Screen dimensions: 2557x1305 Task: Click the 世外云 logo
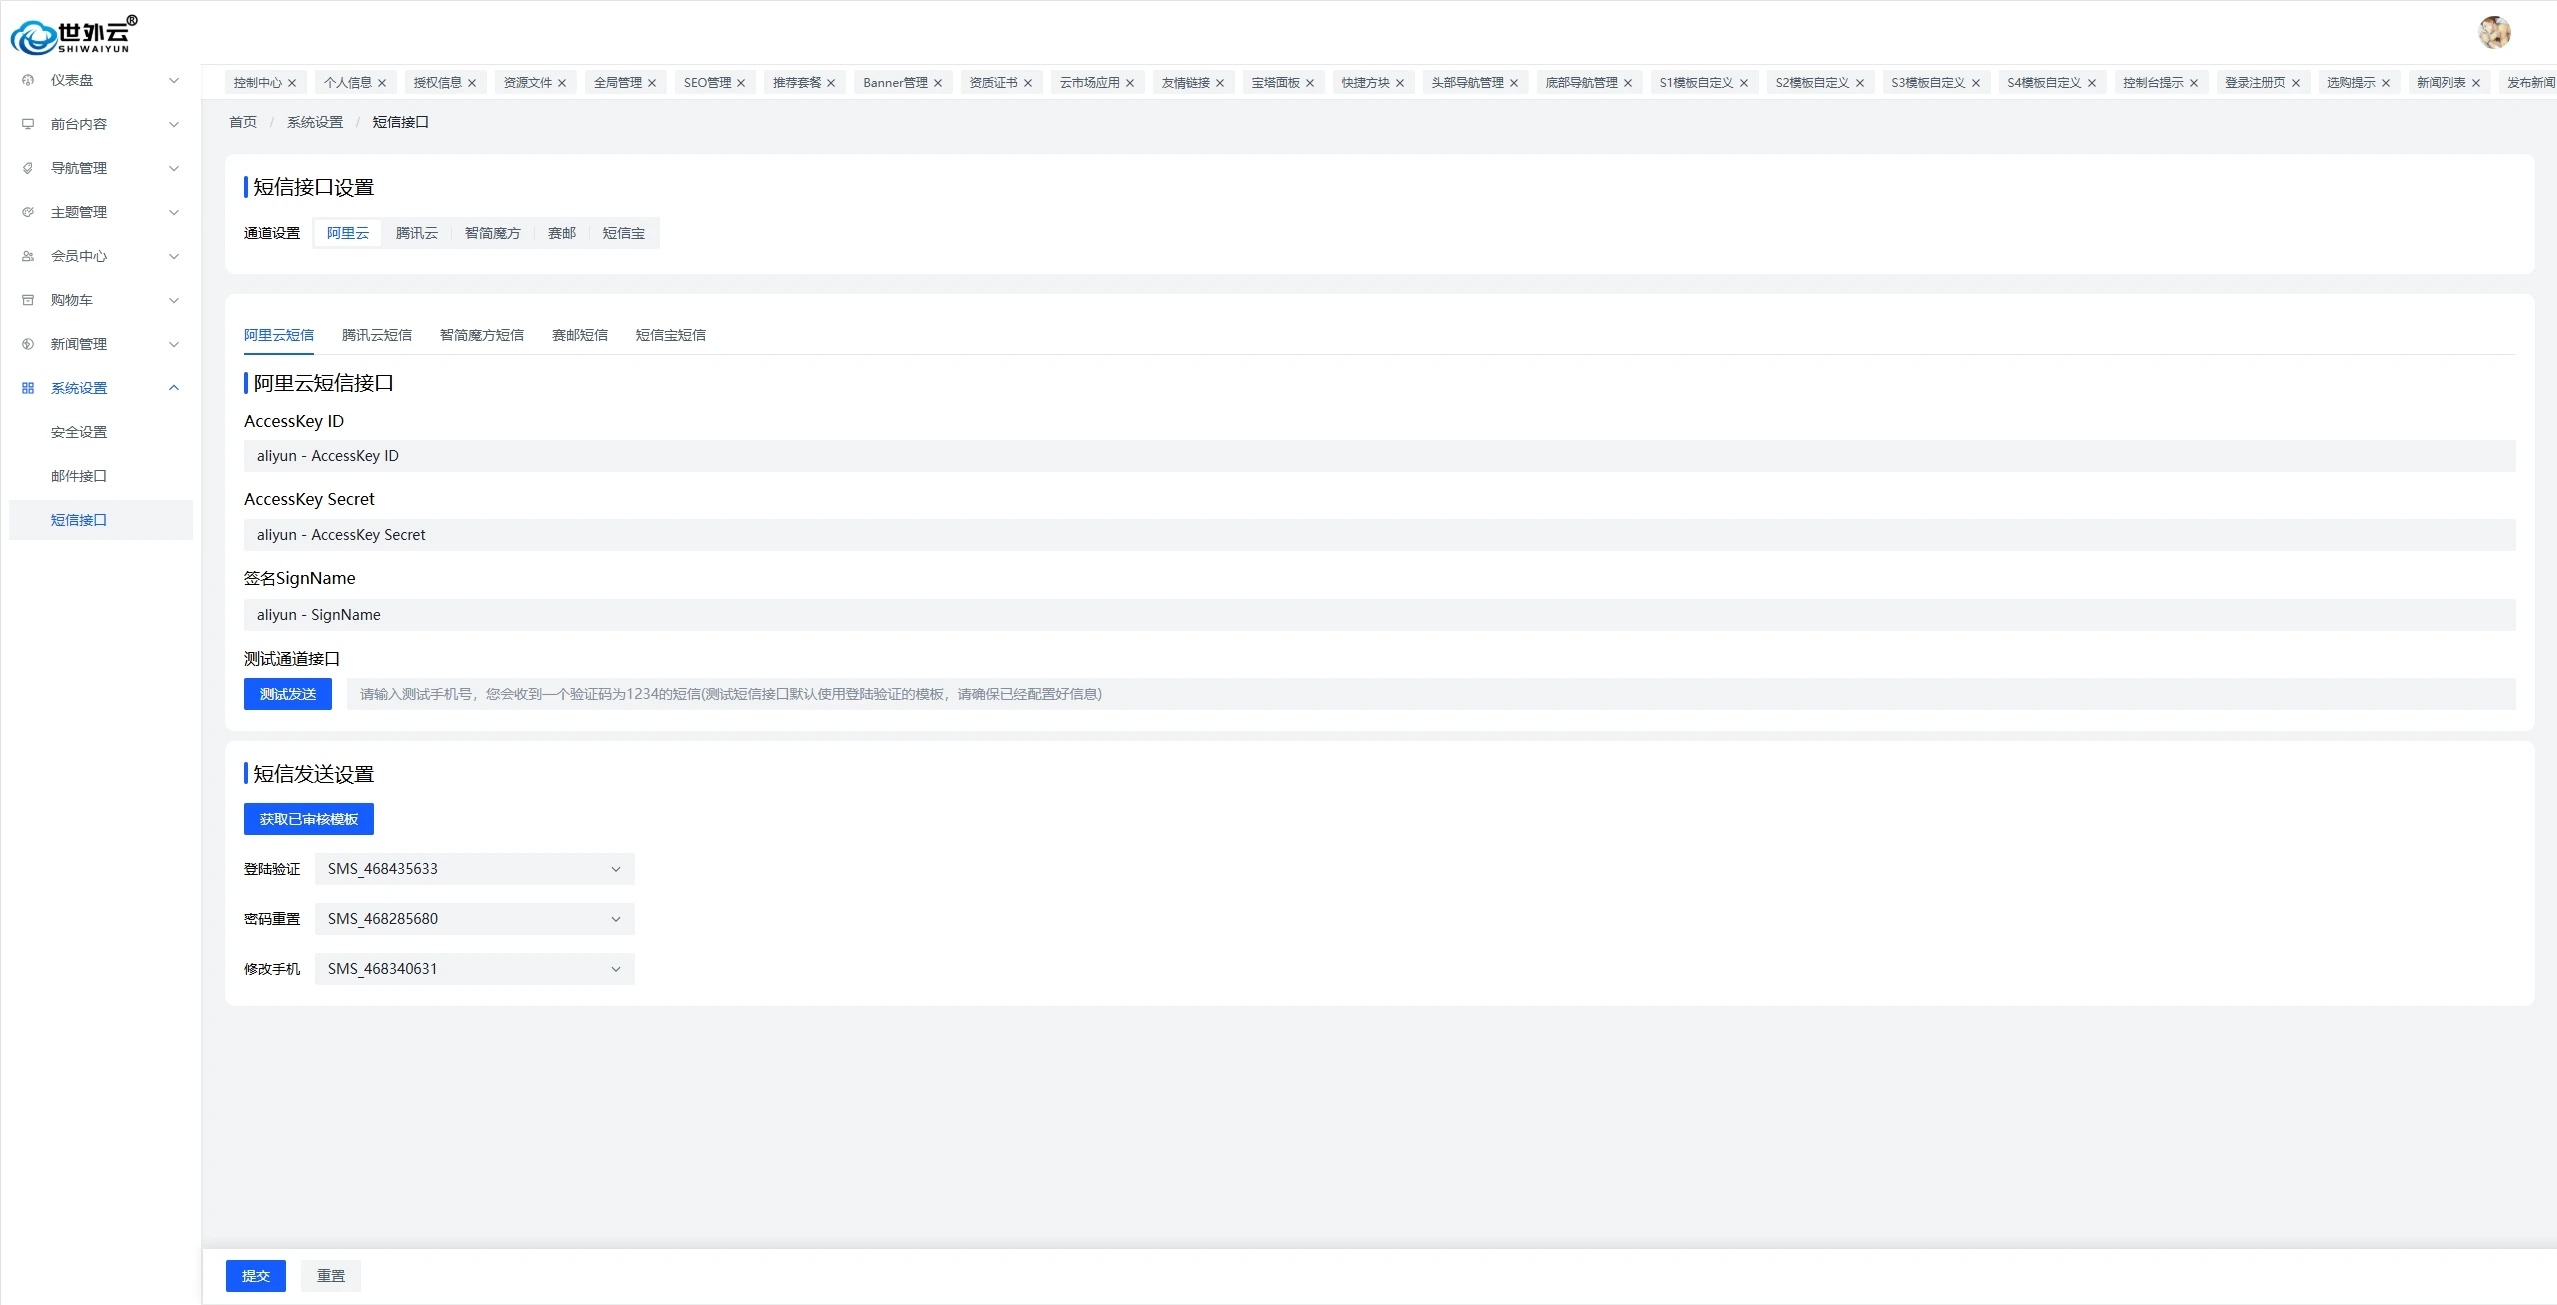[x=73, y=35]
